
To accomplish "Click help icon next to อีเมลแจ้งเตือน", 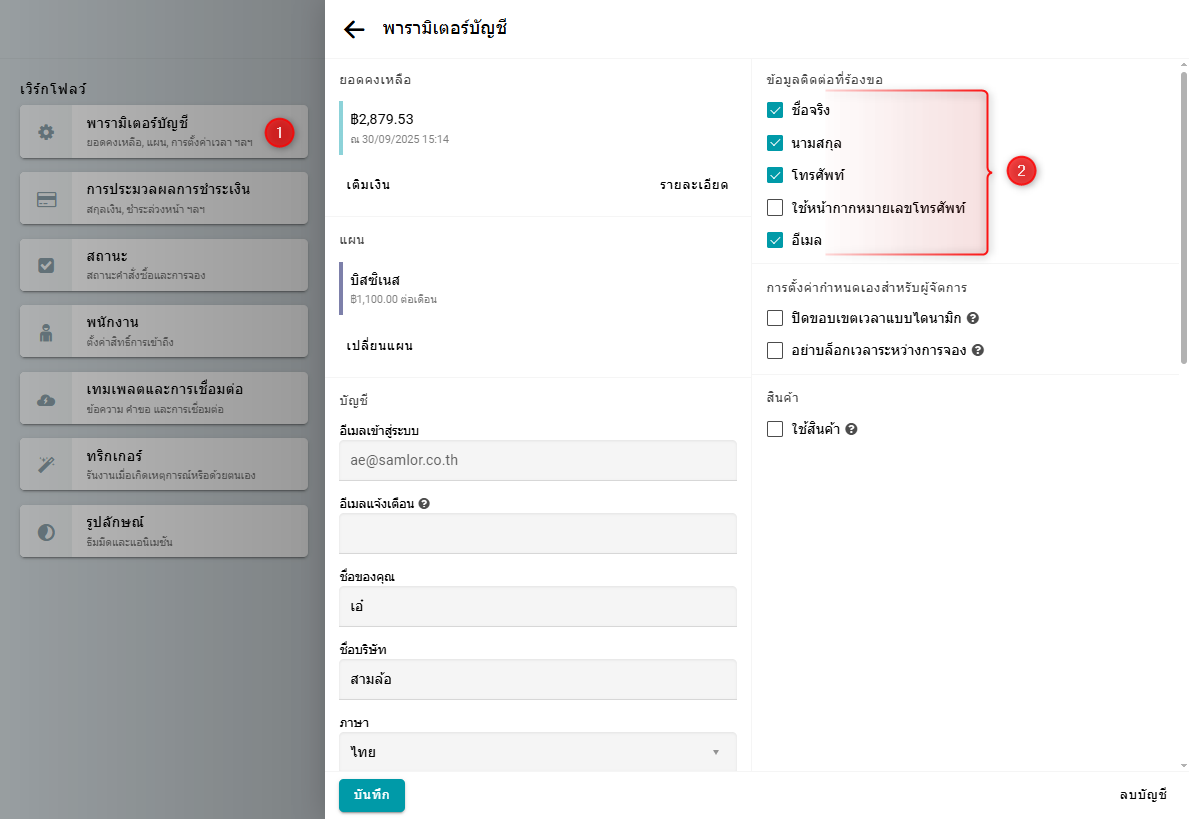I will coord(424,504).
